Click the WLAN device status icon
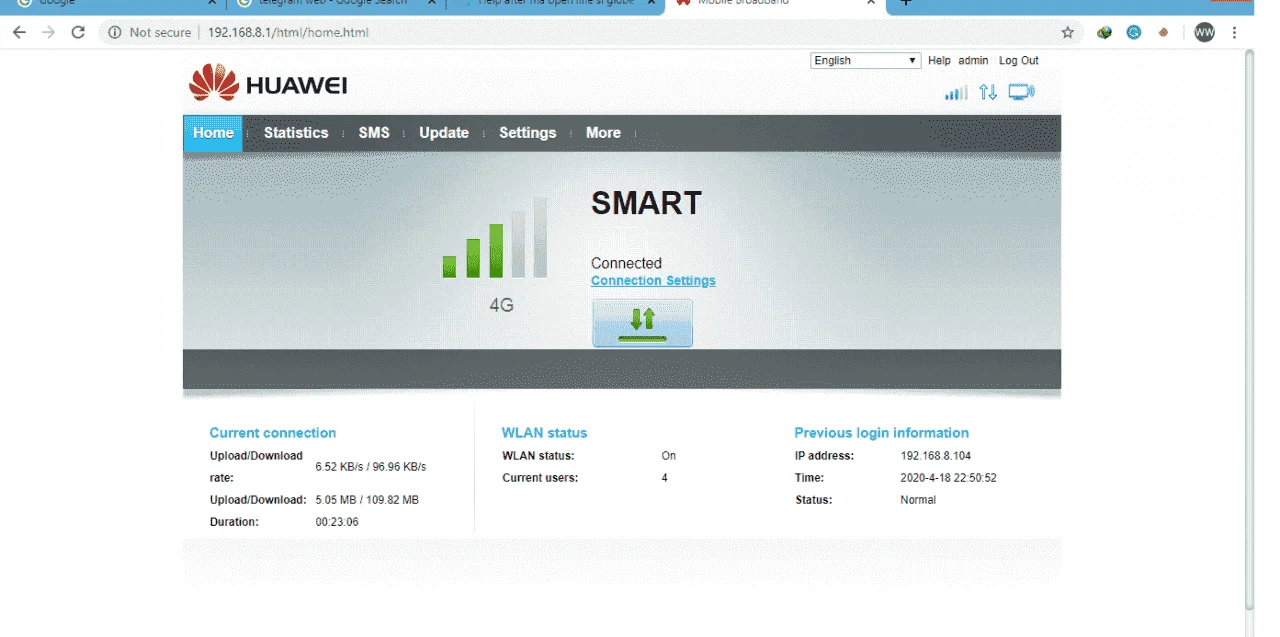This screenshot has width=1280, height=637. (1021, 92)
